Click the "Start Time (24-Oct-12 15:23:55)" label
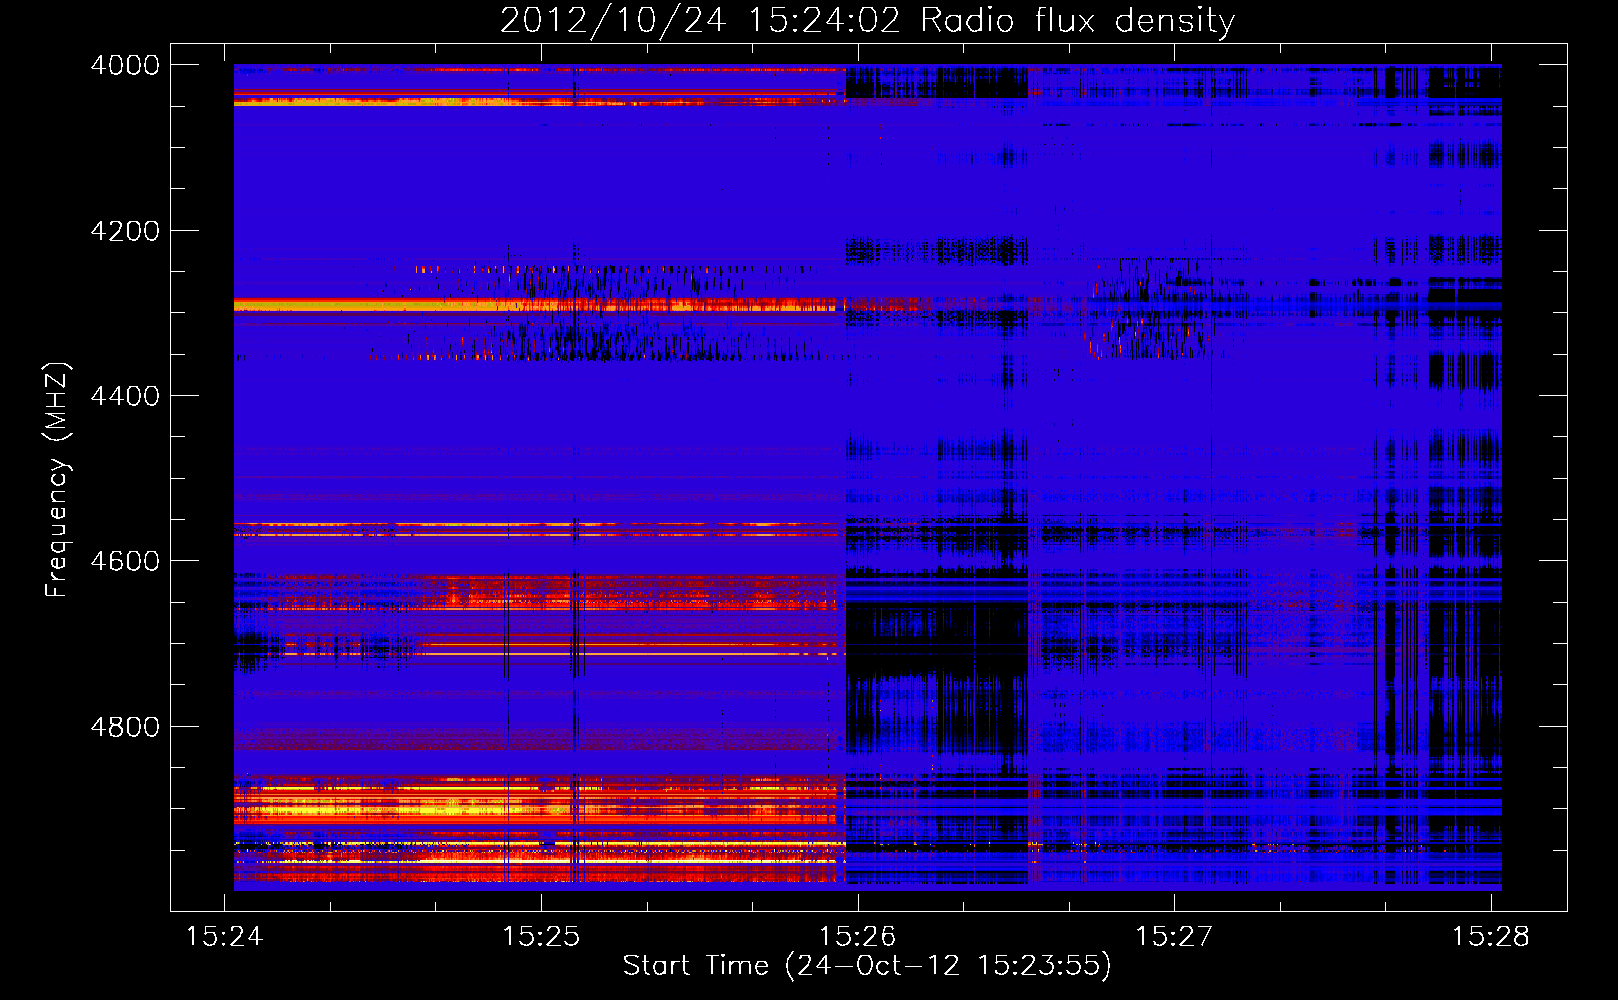This screenshot has height=1000, width=1618. [x=867, y=965]
